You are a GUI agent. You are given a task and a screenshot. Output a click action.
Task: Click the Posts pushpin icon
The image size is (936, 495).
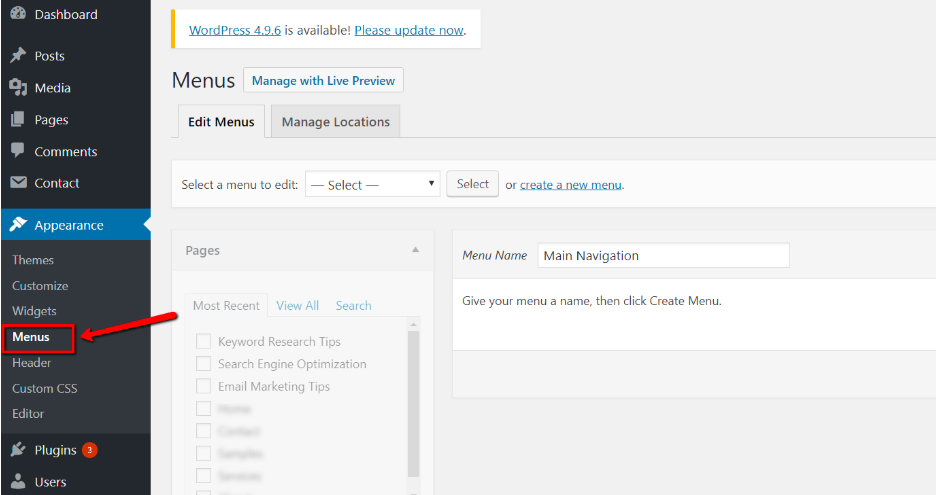18,56
